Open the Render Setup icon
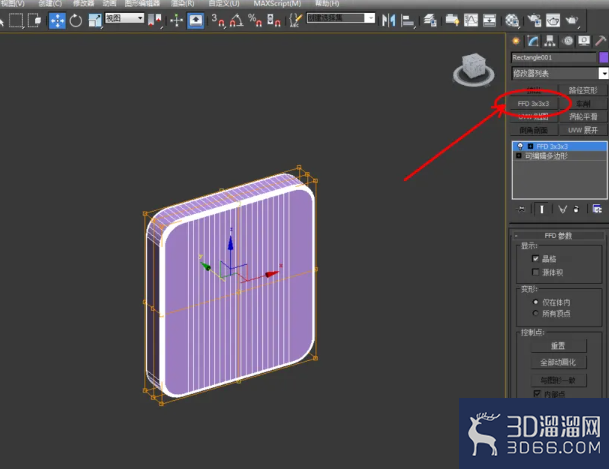The image size is (609, 469). coord(534,20)
